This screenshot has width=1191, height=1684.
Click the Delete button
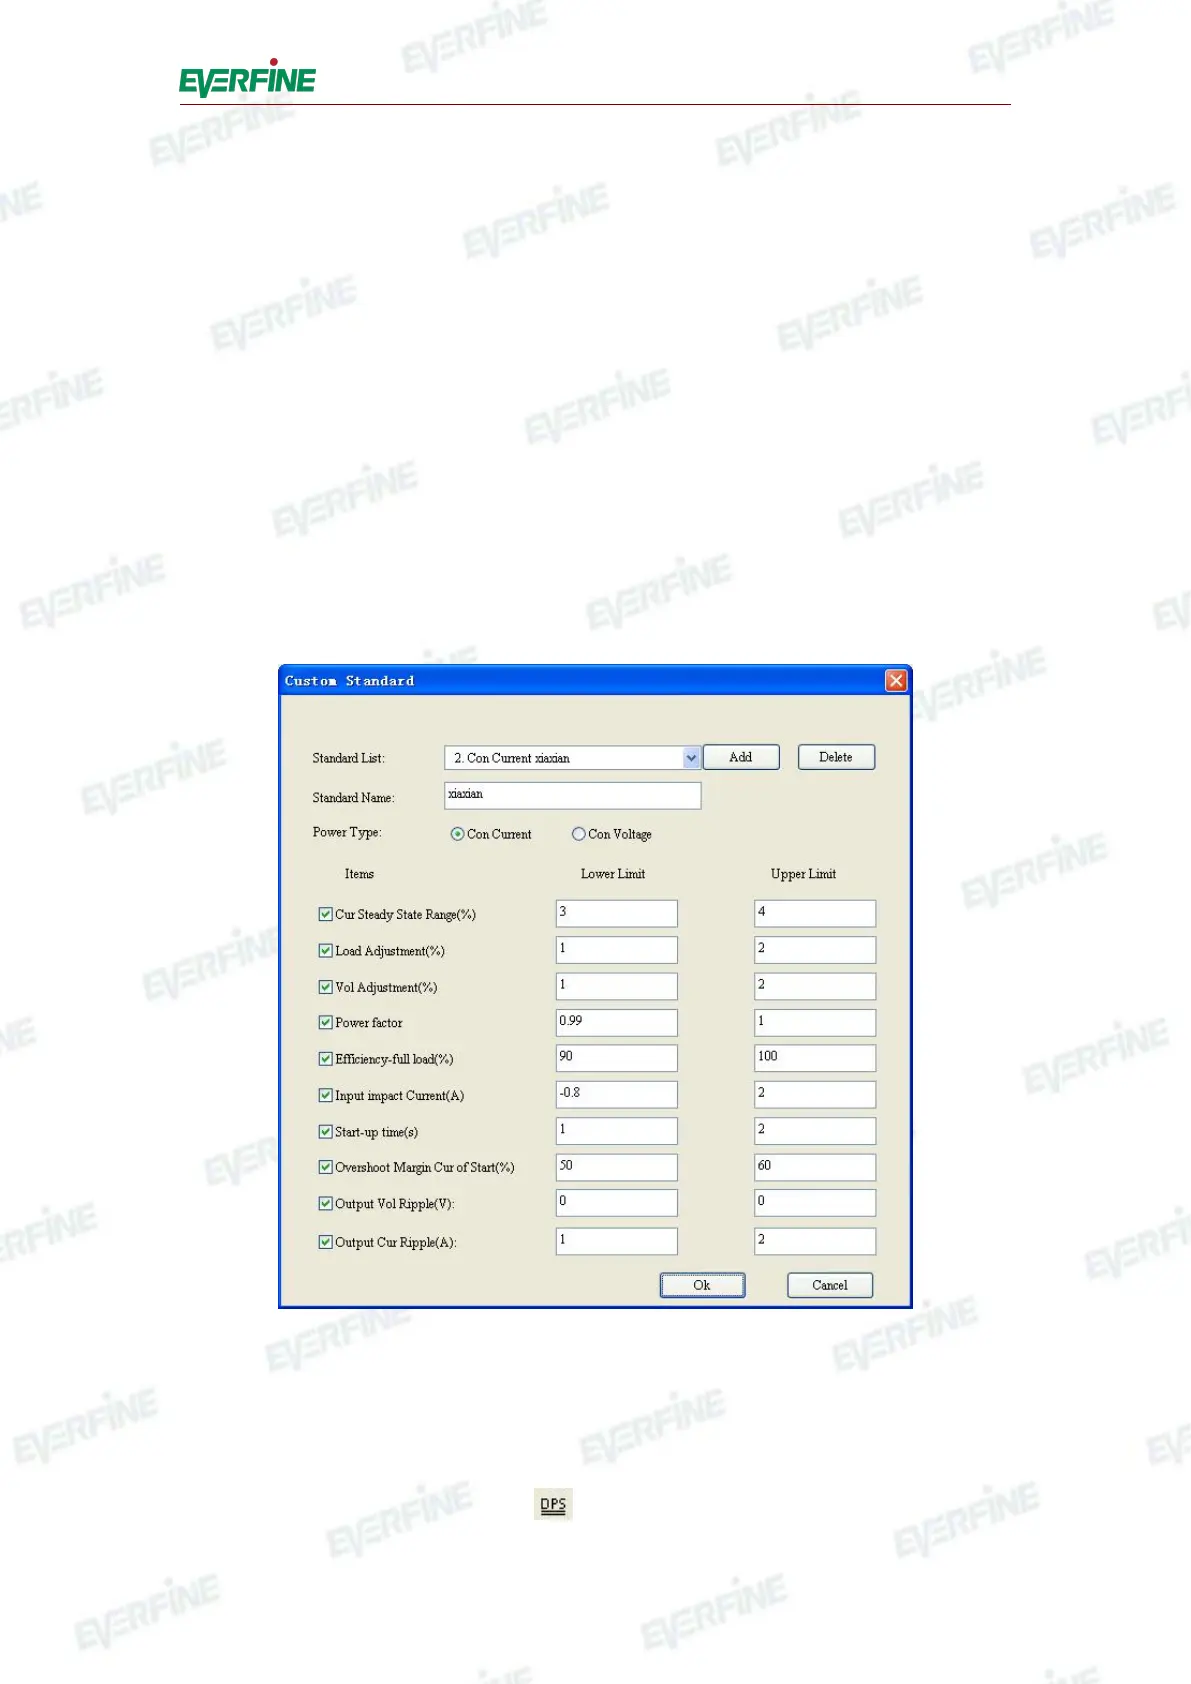pos(836,757)
